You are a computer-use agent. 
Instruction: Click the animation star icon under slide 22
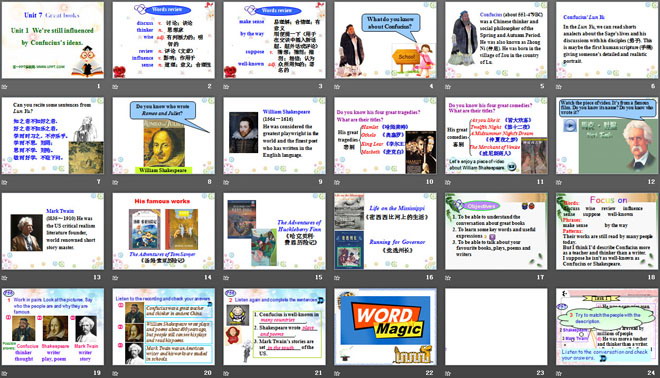pos(337,373)
